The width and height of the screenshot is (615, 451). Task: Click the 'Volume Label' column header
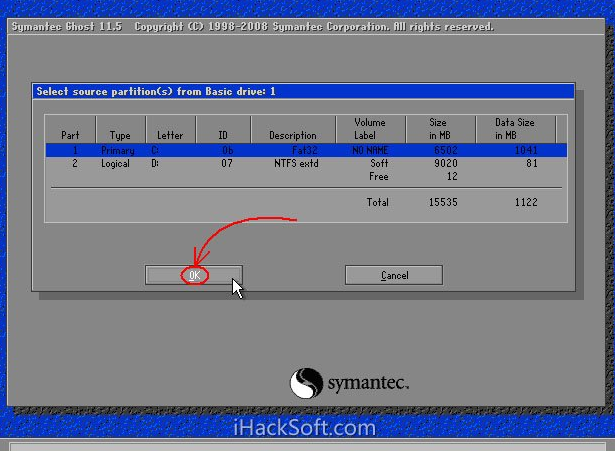tap(369, 129)
